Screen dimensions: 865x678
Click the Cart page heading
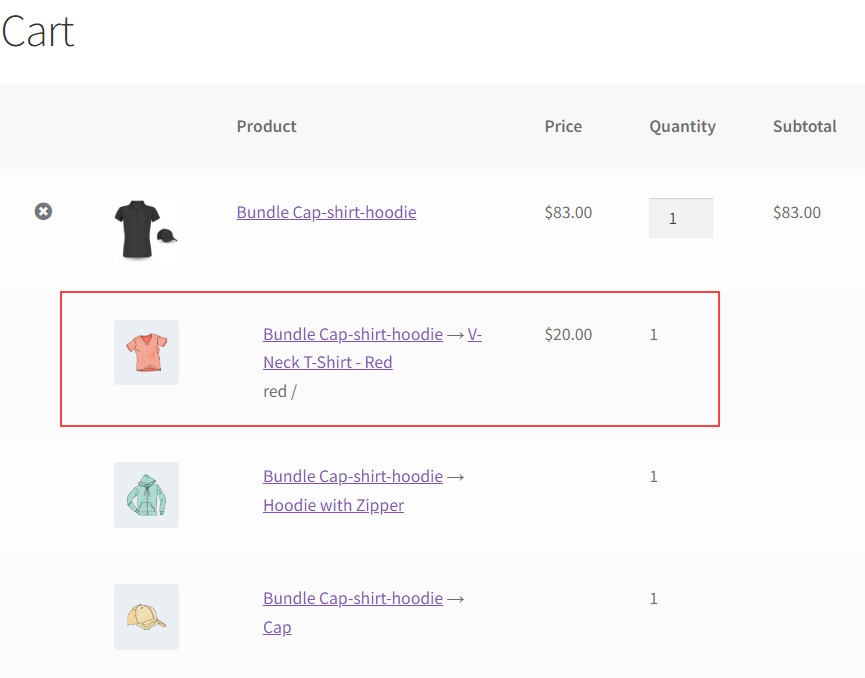(x=38, y=31)
